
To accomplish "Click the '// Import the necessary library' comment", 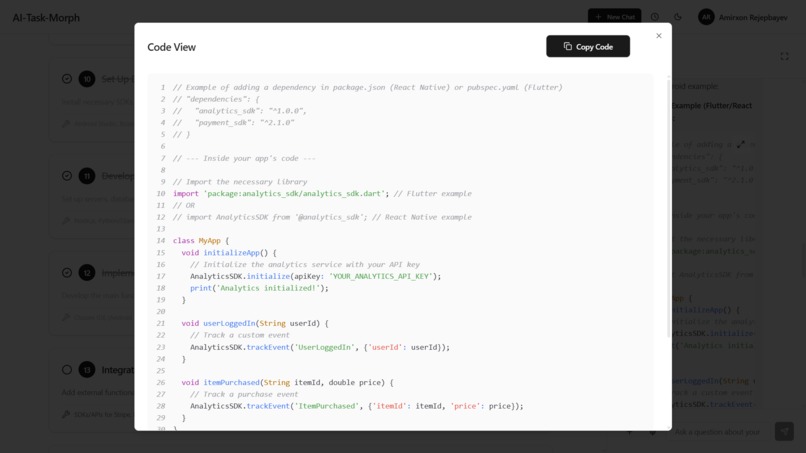I will click(240, 182).
